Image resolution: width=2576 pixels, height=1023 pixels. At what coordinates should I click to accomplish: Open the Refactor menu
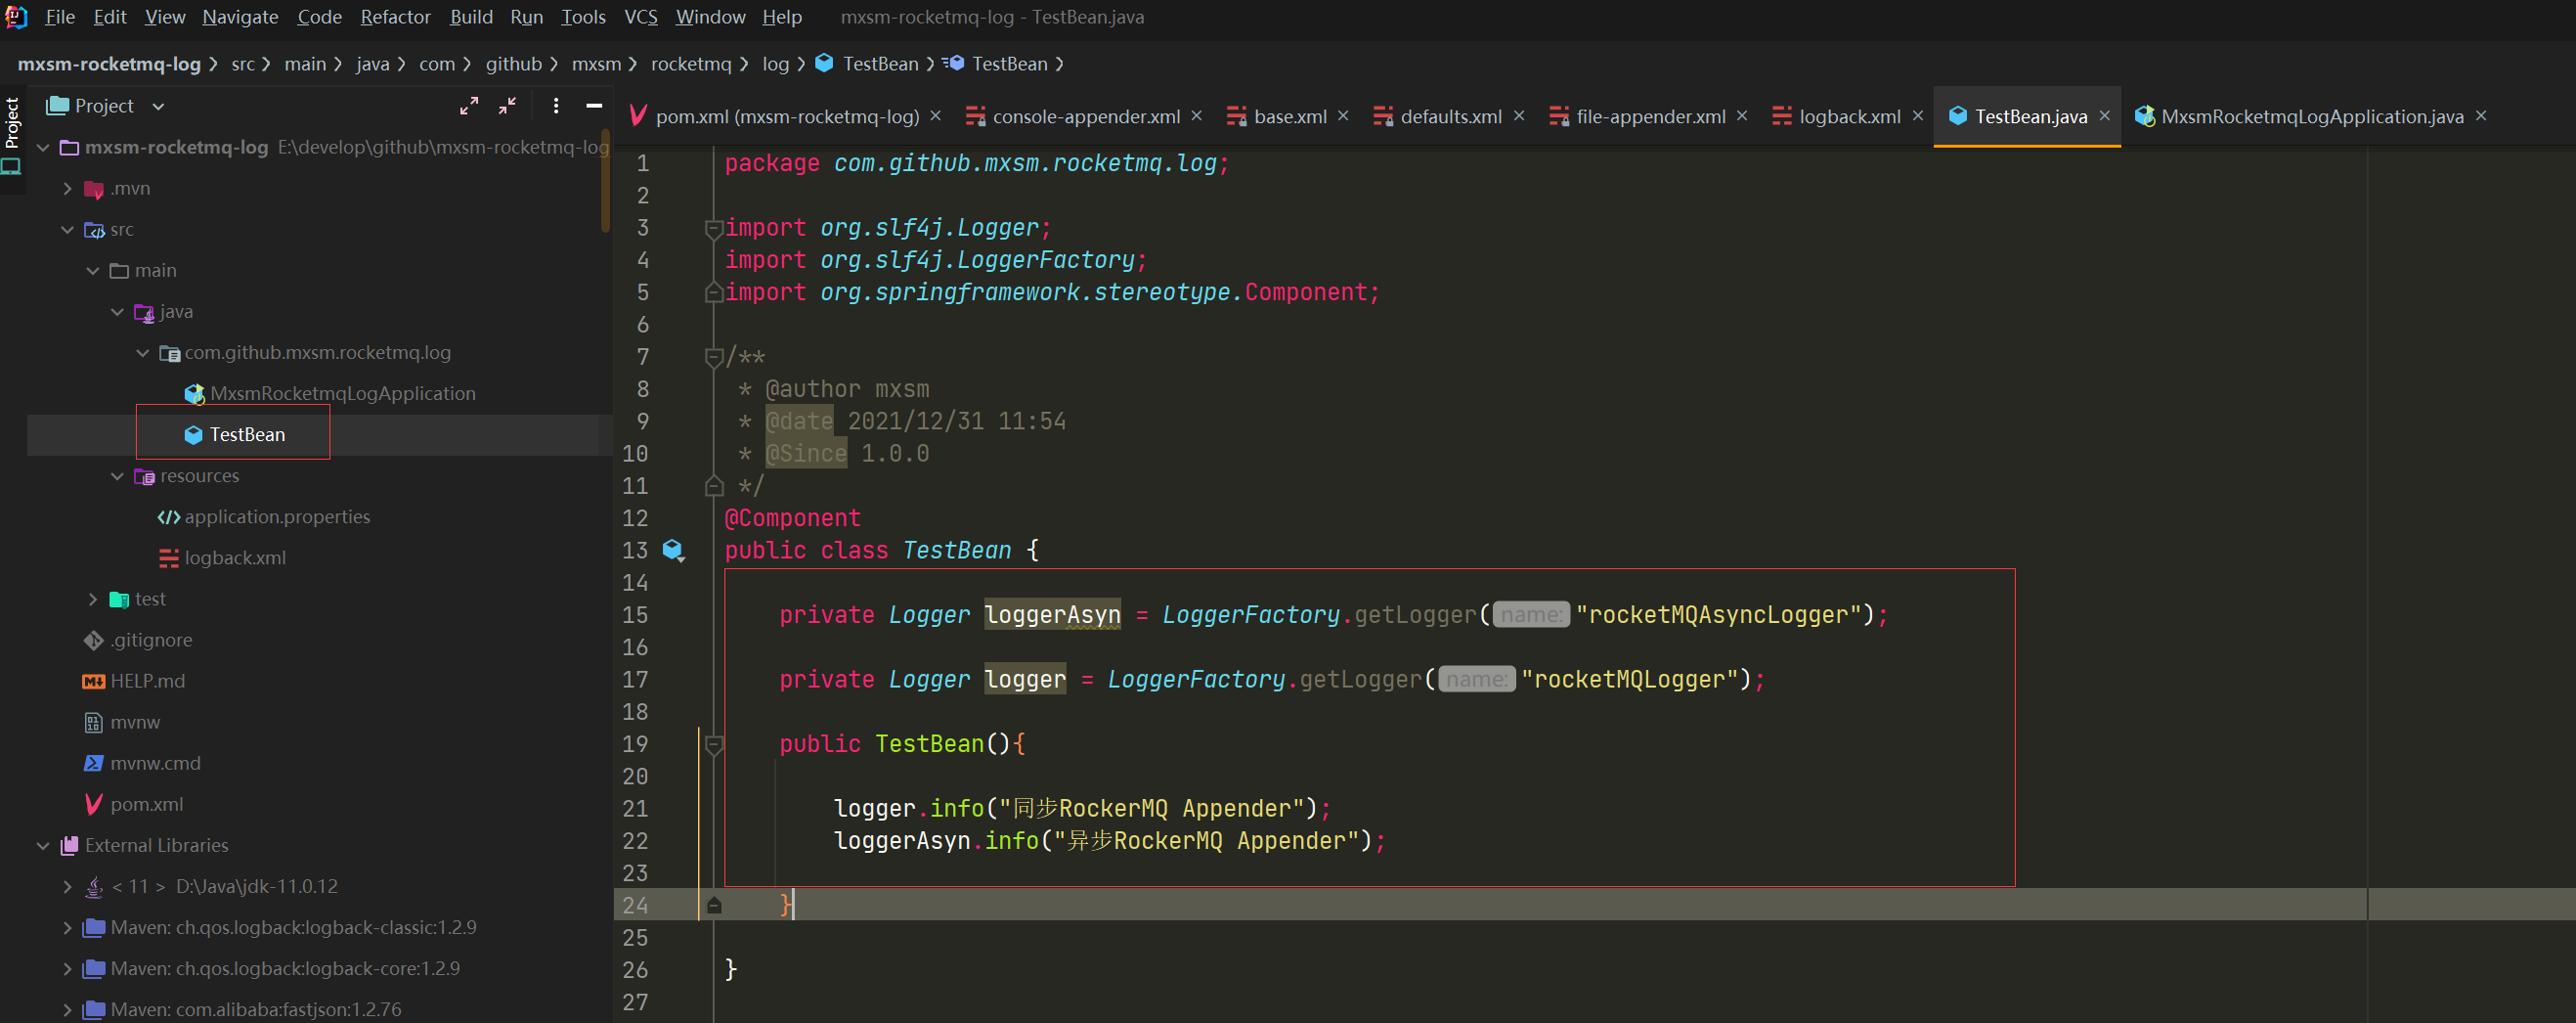coord(395,17)
